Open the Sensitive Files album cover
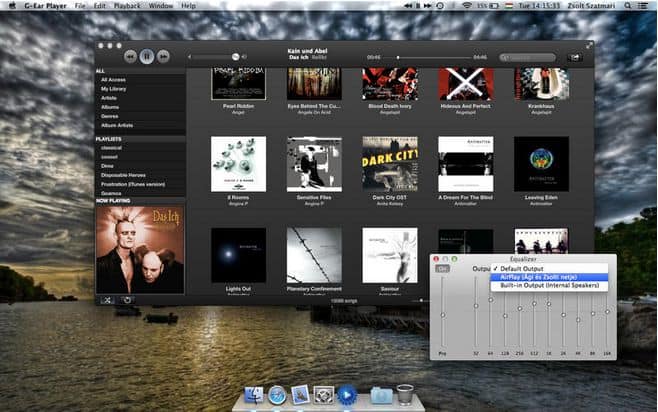This screenshot has height=412, width=658. pyautogui.click(x=314, y=164)
